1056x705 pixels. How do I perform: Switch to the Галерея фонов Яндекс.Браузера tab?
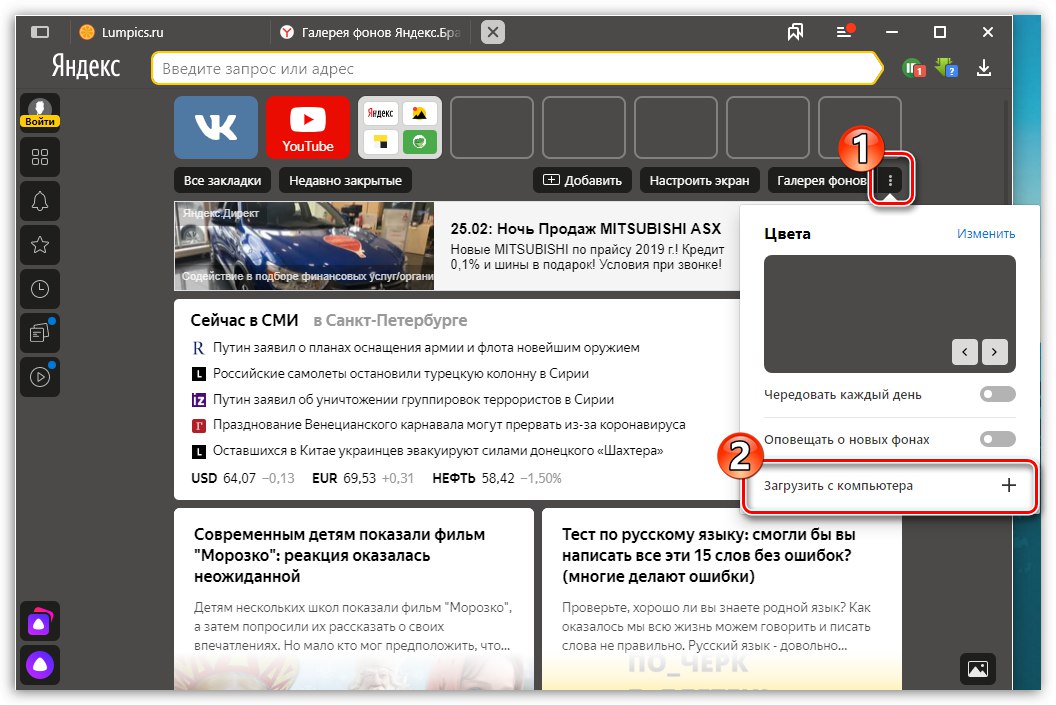pos(374,32)
